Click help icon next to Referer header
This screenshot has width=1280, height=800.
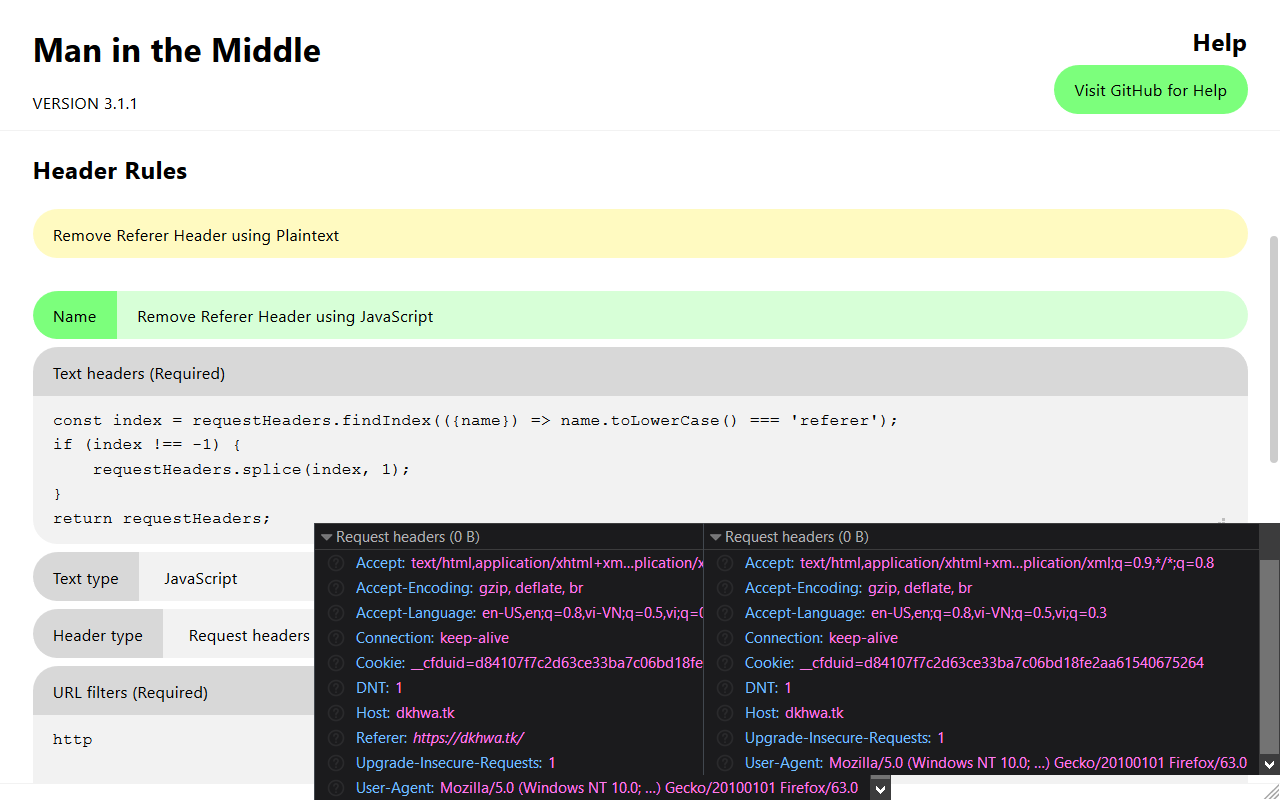point(336,738)
